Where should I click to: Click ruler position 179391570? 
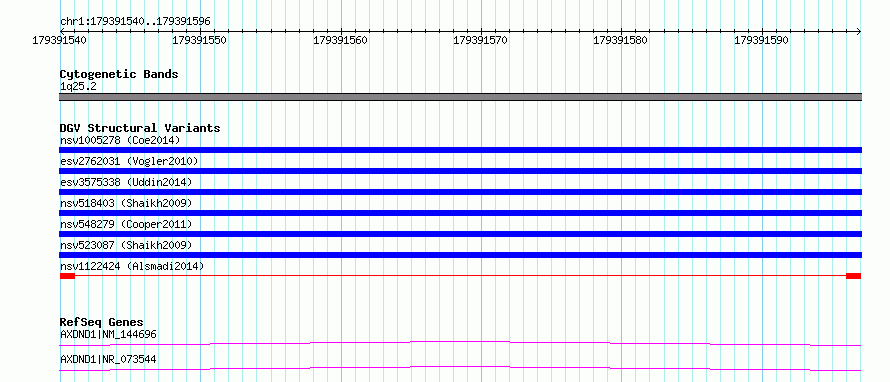coord(481,40)
